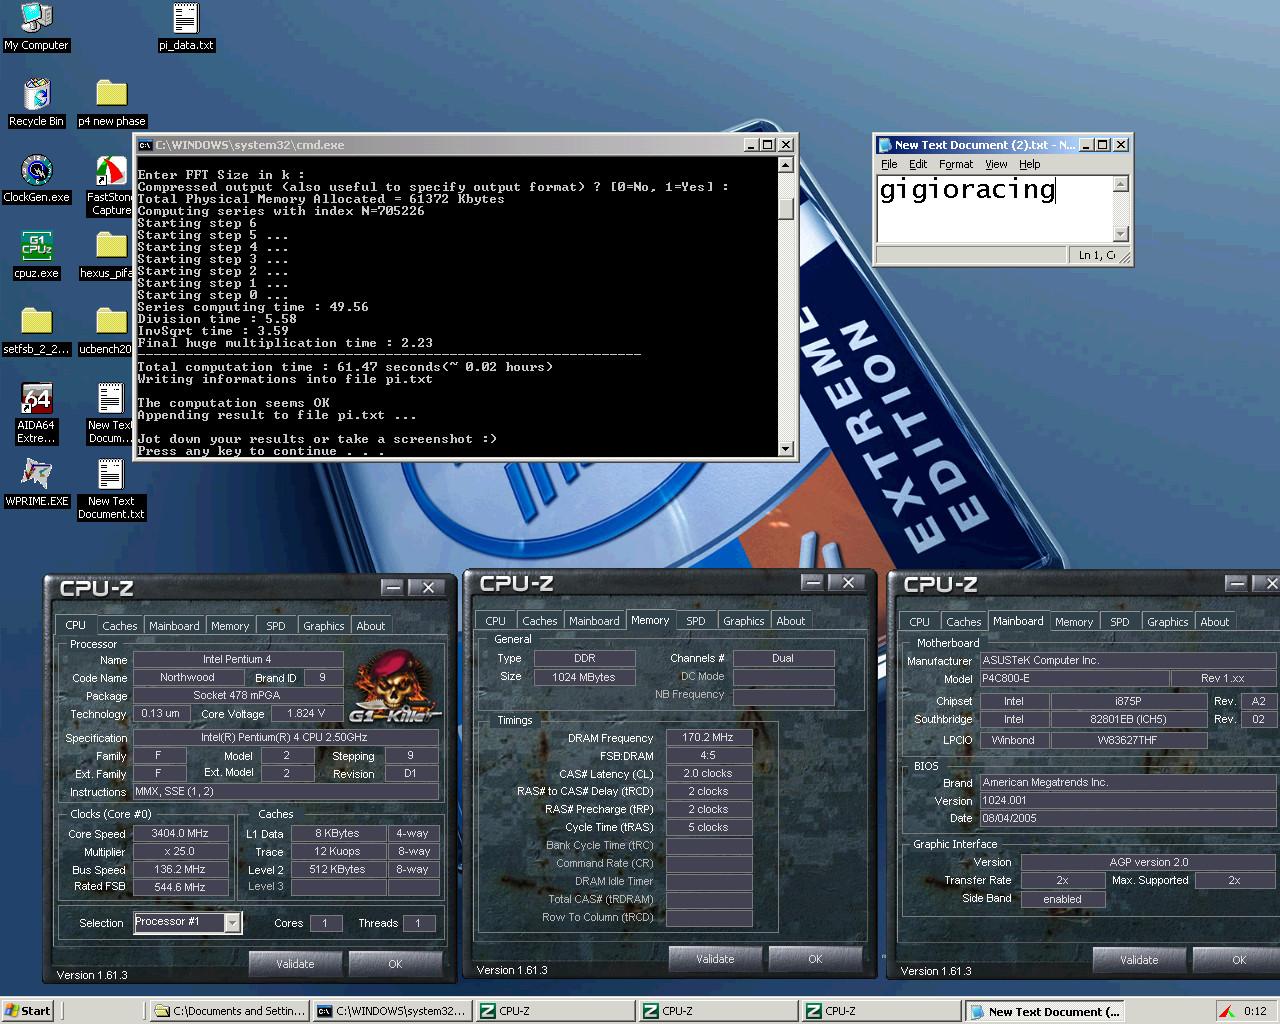Open Memory tab in right CPU-Z window

pyautogui.click(x=1074, y=622)
